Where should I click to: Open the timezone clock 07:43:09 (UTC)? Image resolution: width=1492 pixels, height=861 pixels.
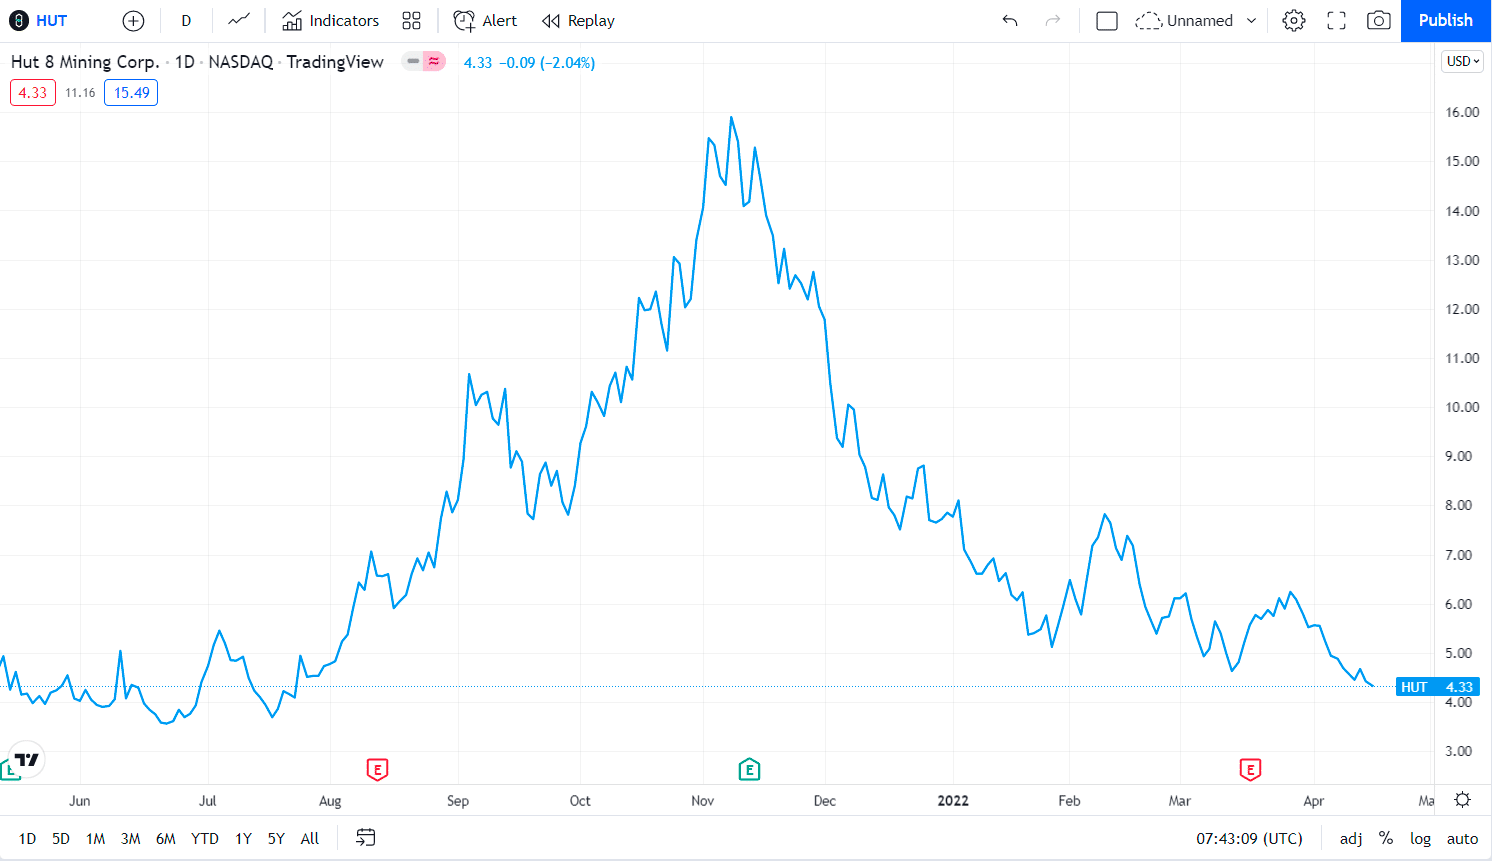click(x=1249, y=838)
